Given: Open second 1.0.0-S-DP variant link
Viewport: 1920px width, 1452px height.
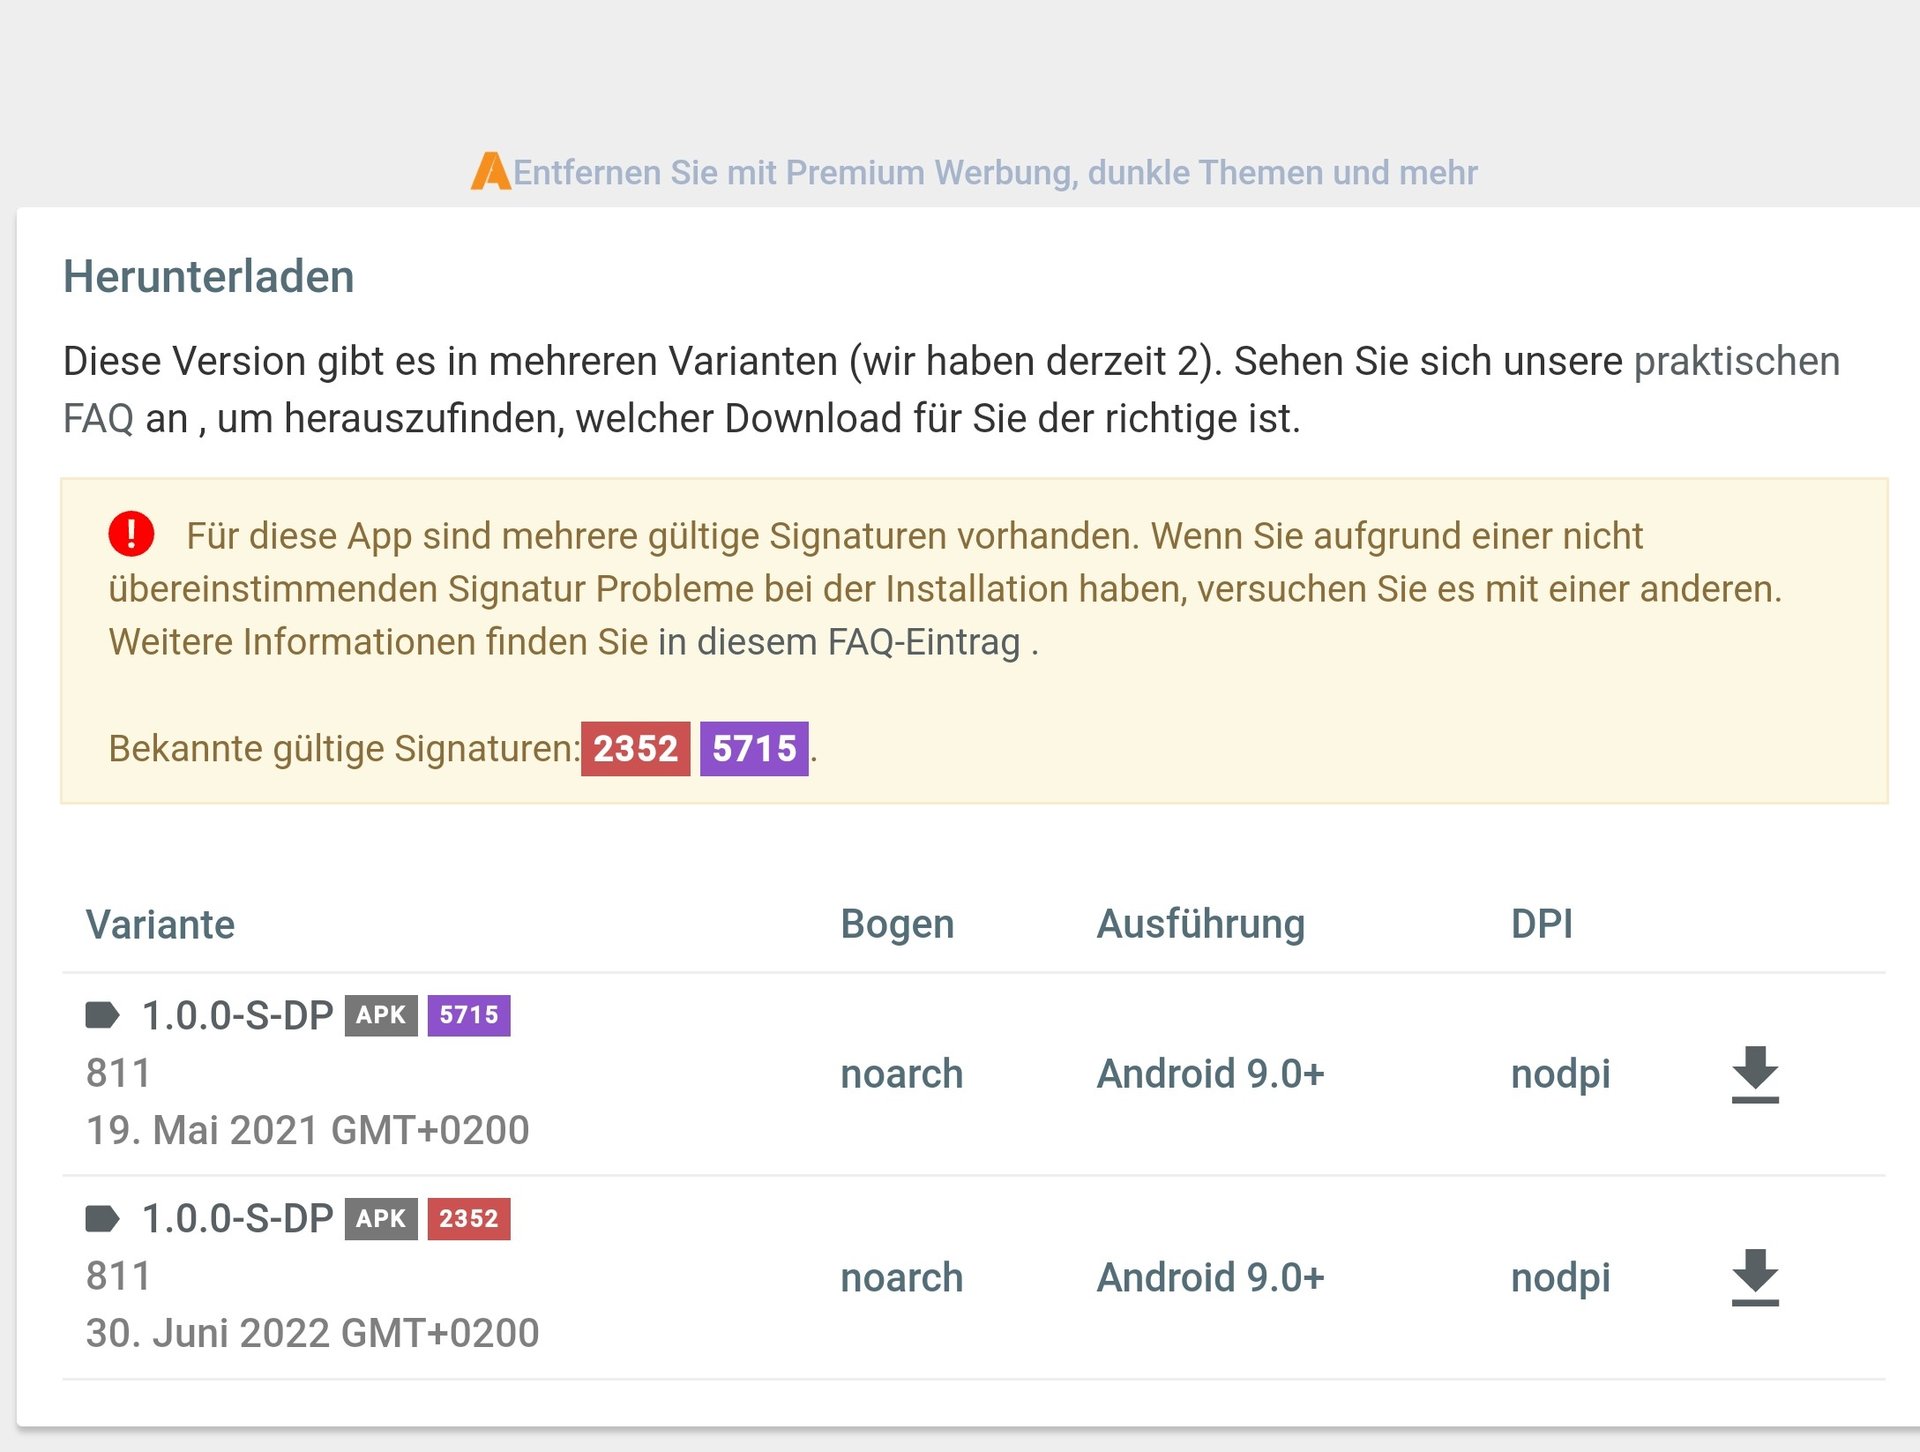Looking at the screenshot, I should (237, 1219).
